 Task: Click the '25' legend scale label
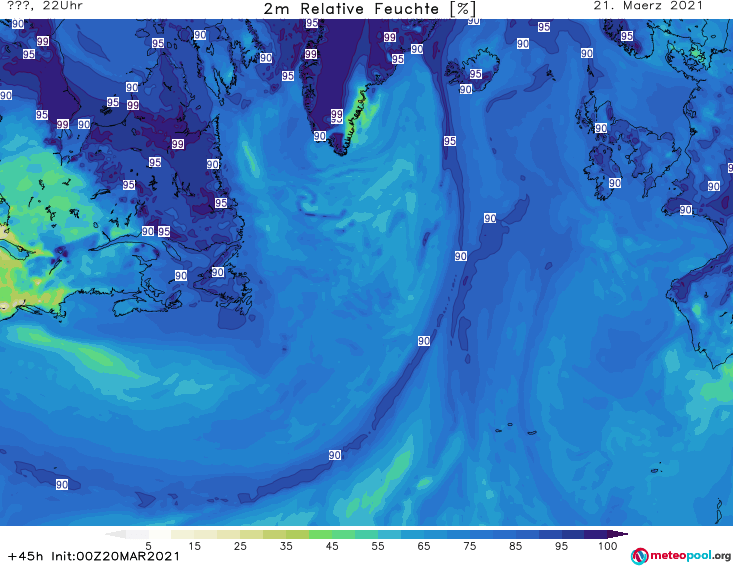(x=240, y=546)
